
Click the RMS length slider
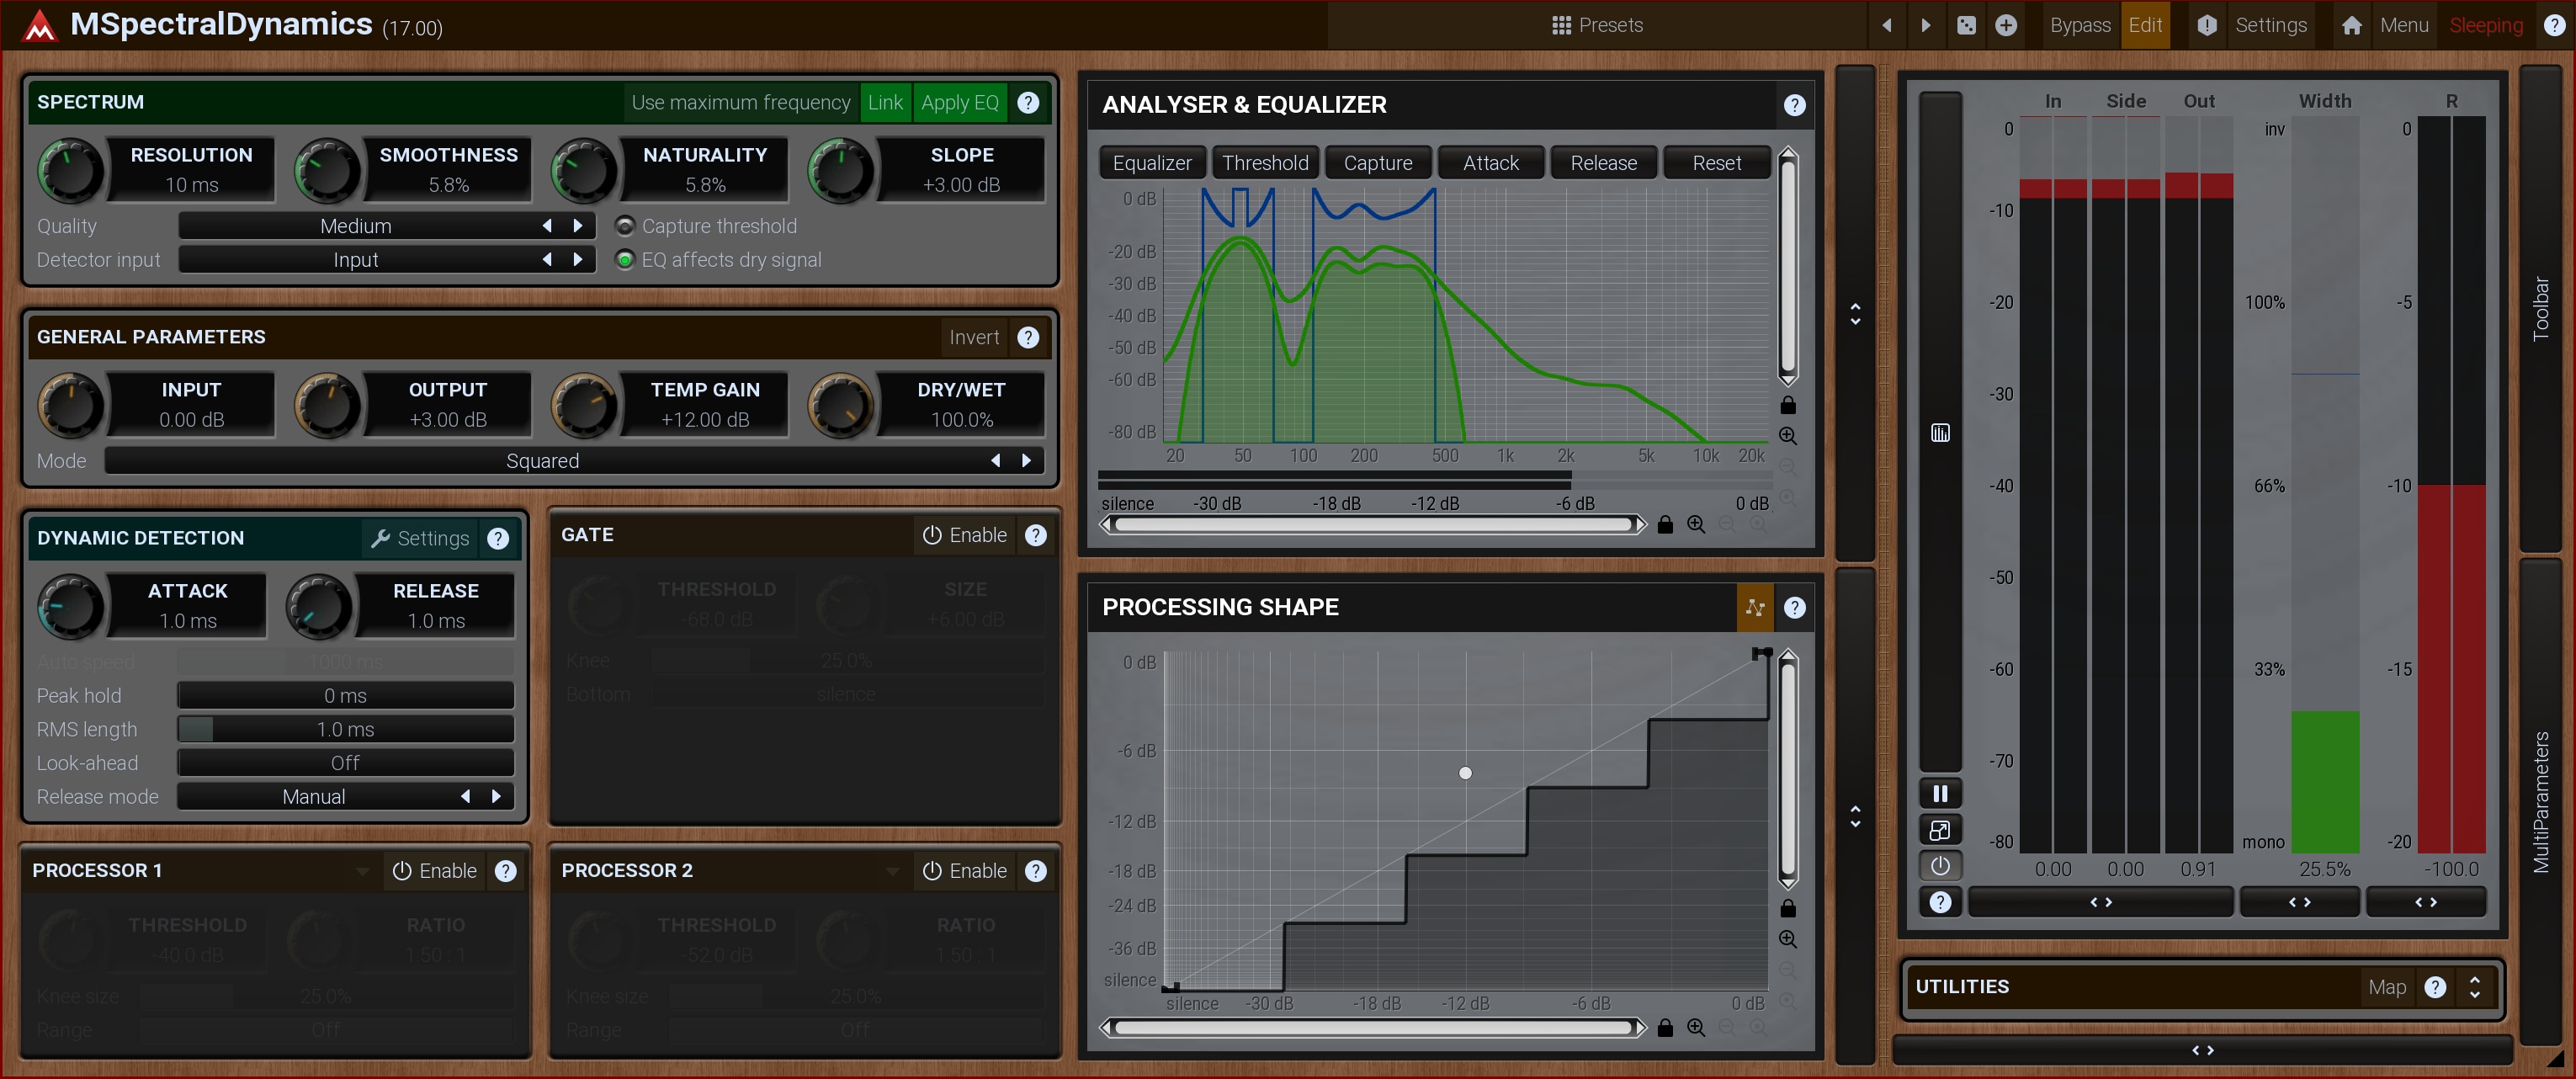tap(345, 729)
